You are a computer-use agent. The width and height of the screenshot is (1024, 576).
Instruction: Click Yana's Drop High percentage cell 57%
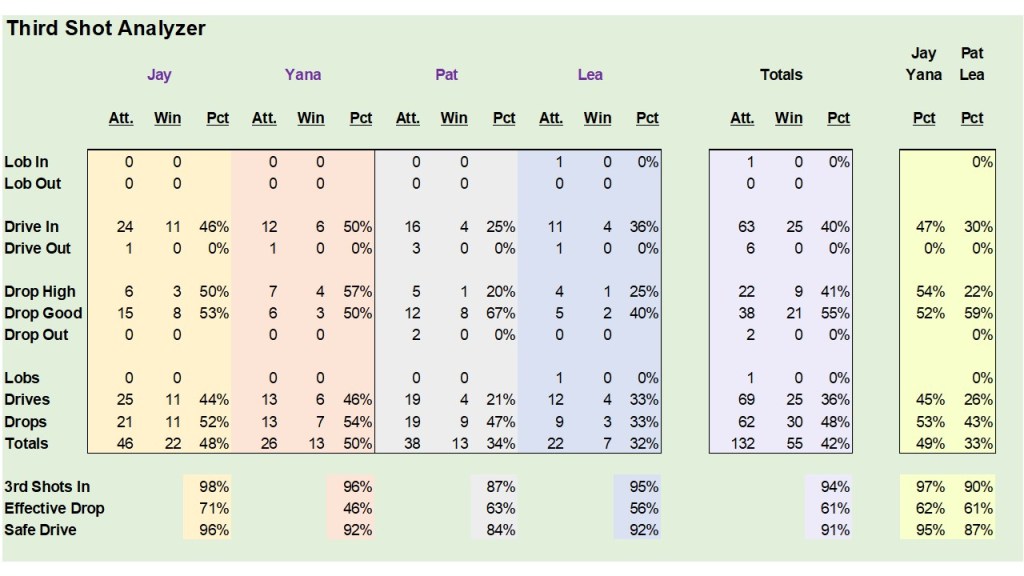359,292
